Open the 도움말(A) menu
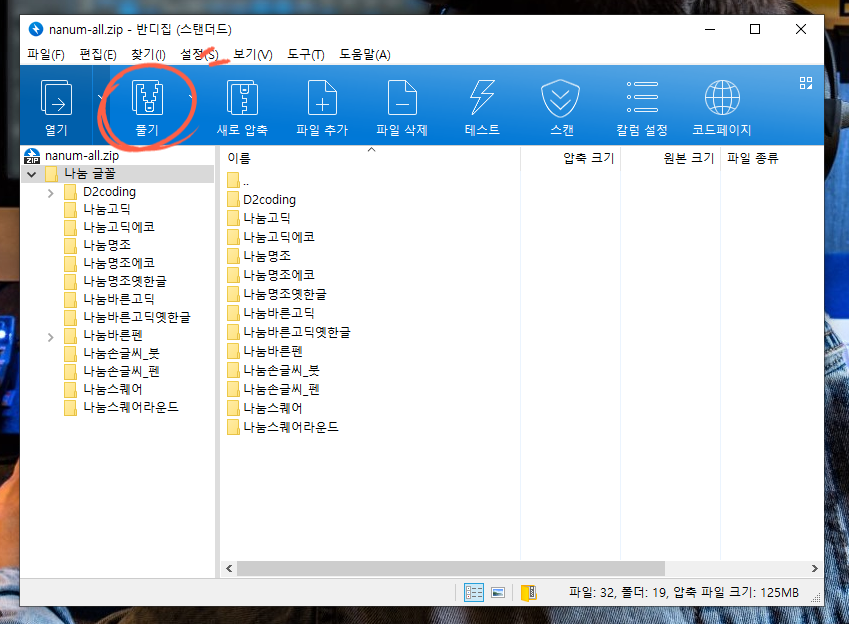Viewport: 849px width, 624px height. (365, 55)
